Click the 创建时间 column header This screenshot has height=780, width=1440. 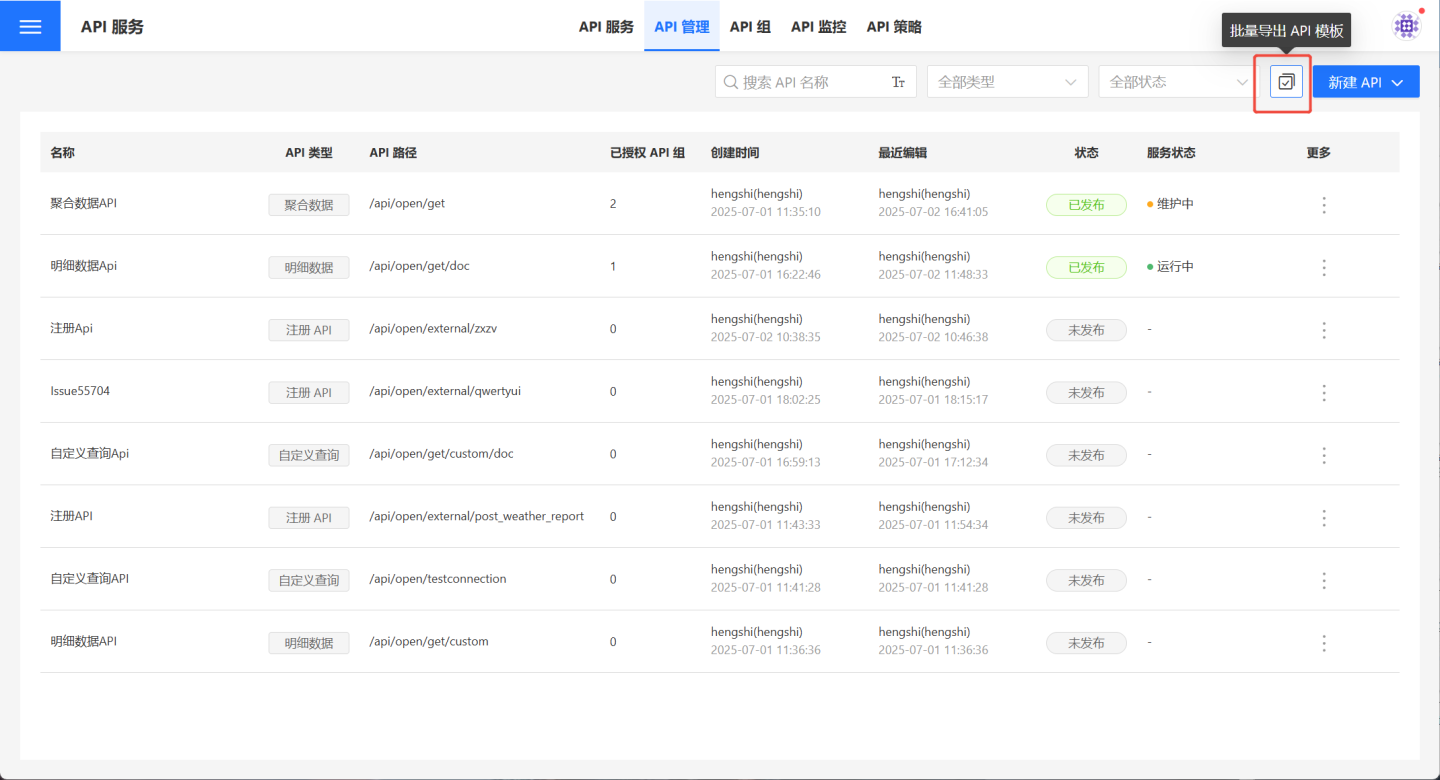point(735,153)
